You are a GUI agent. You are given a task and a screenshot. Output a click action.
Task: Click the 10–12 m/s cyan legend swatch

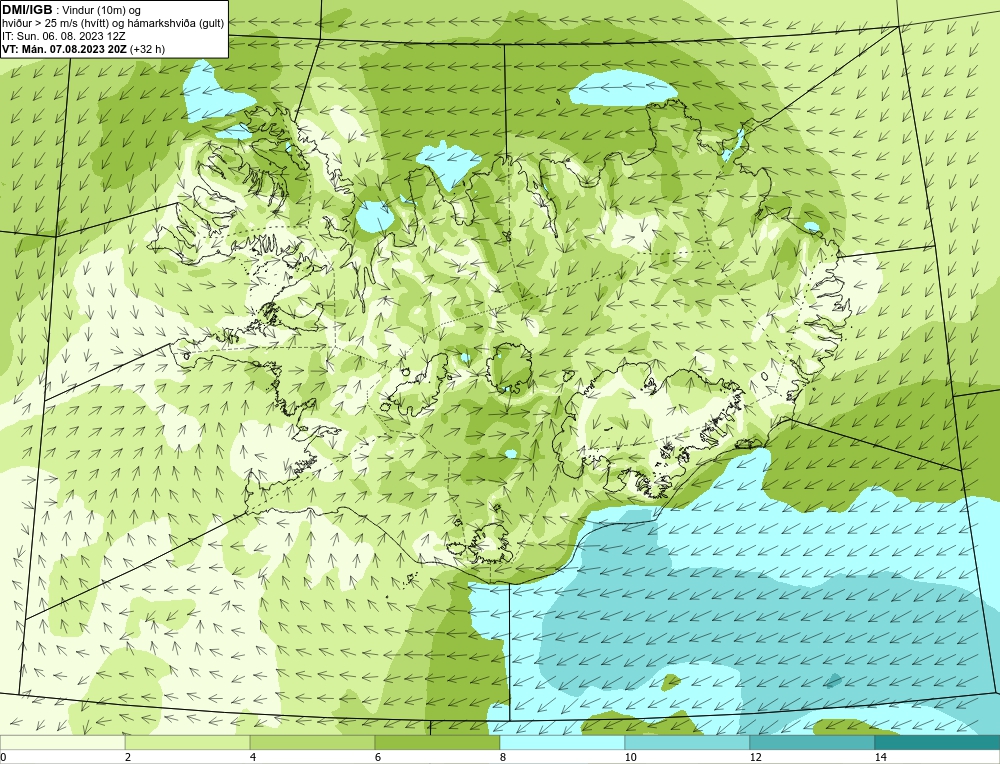click(688, 742)
